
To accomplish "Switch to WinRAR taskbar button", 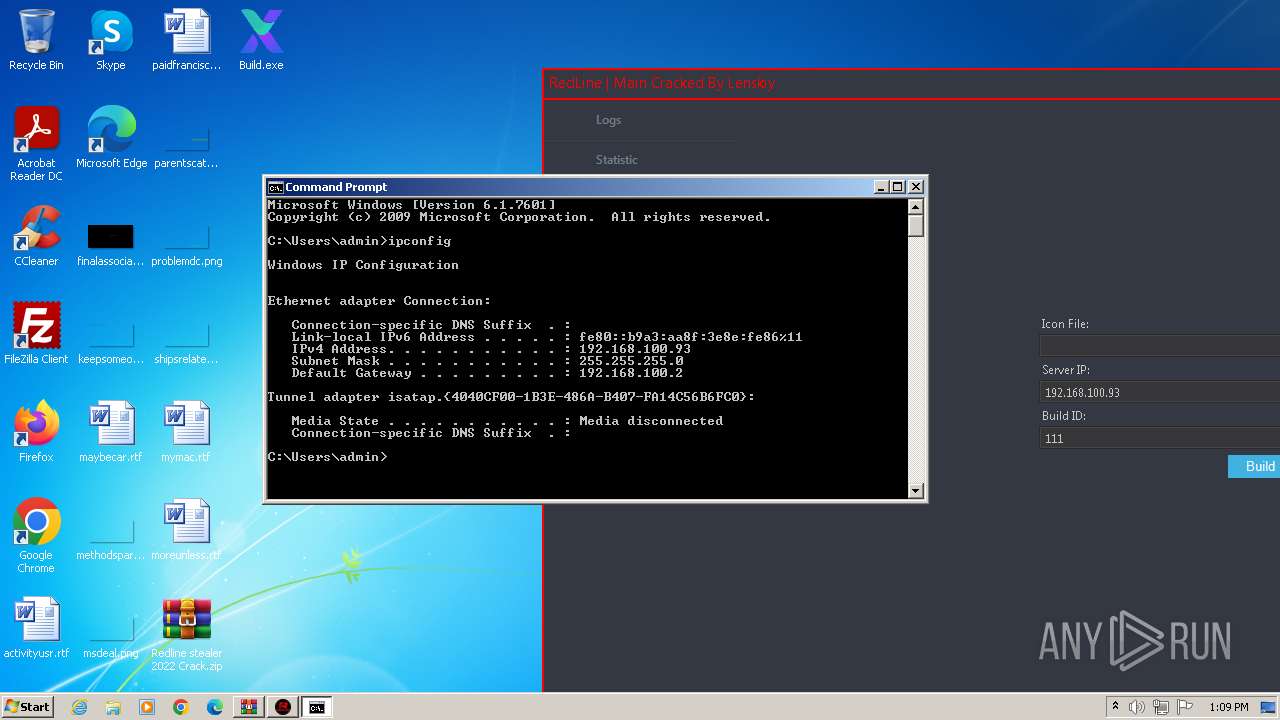I will 249,707.
